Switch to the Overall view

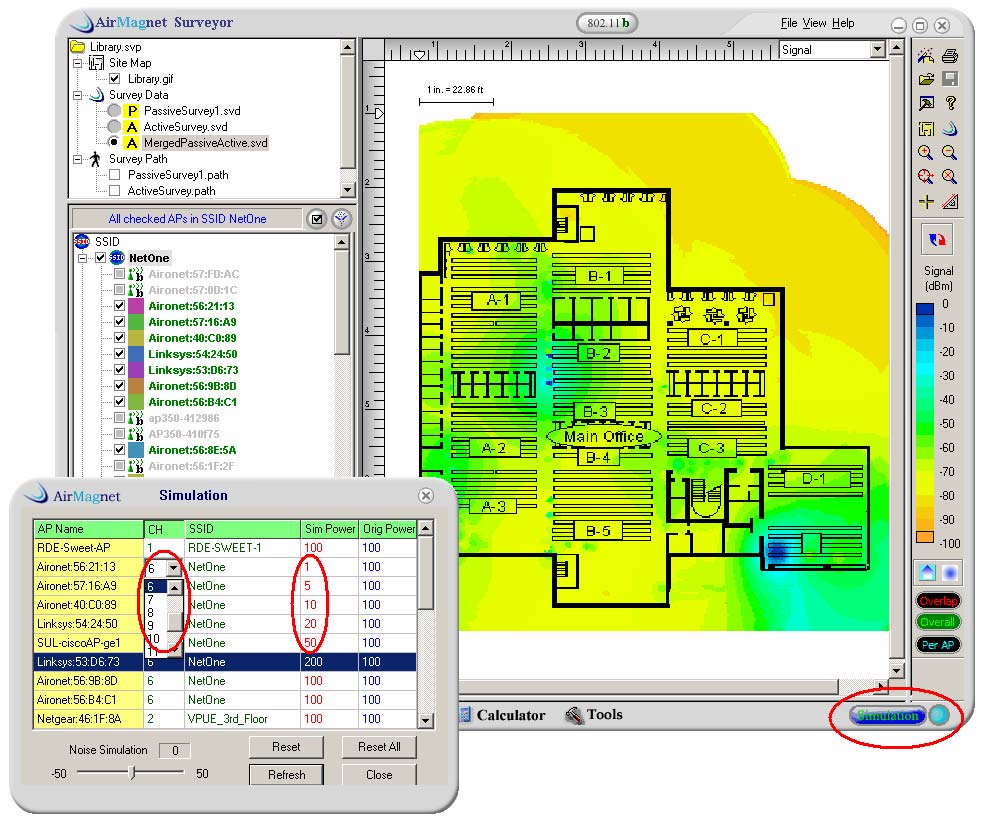click(x=938, y=622)
